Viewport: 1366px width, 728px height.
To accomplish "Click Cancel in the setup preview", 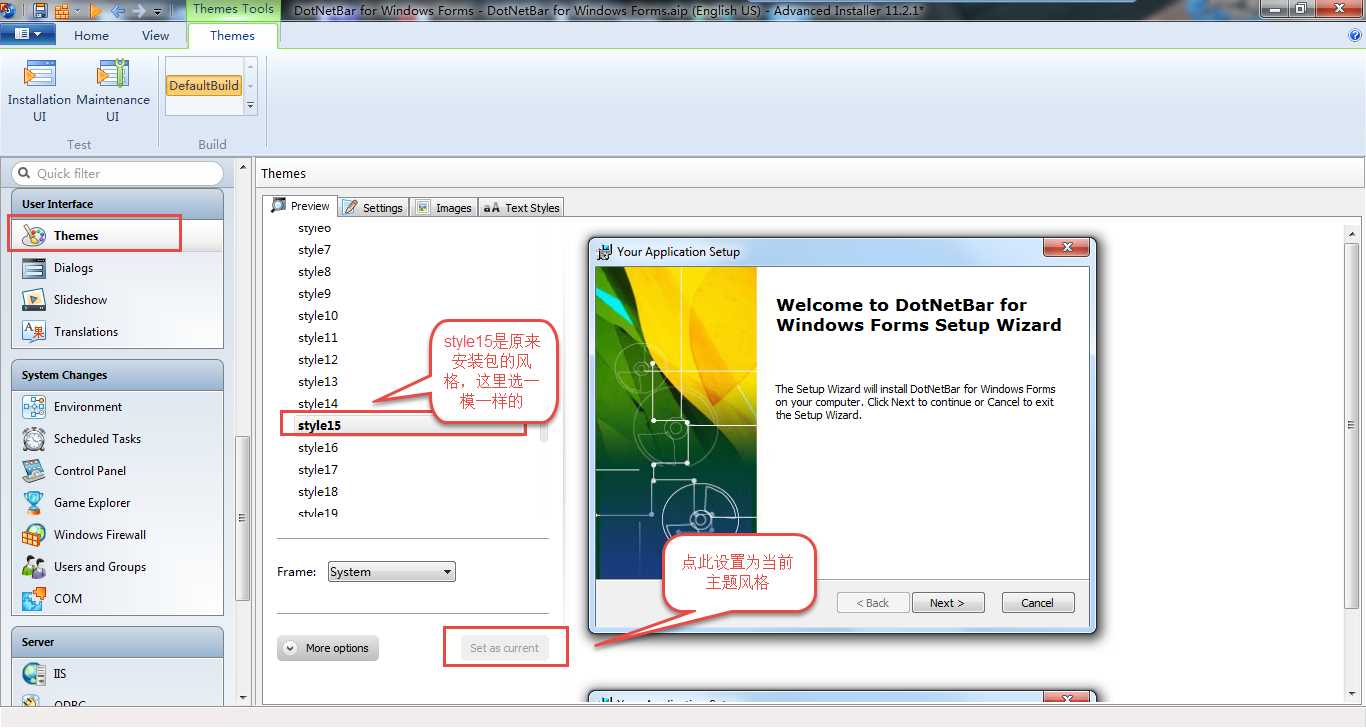I will click(x=1037, y=603).
